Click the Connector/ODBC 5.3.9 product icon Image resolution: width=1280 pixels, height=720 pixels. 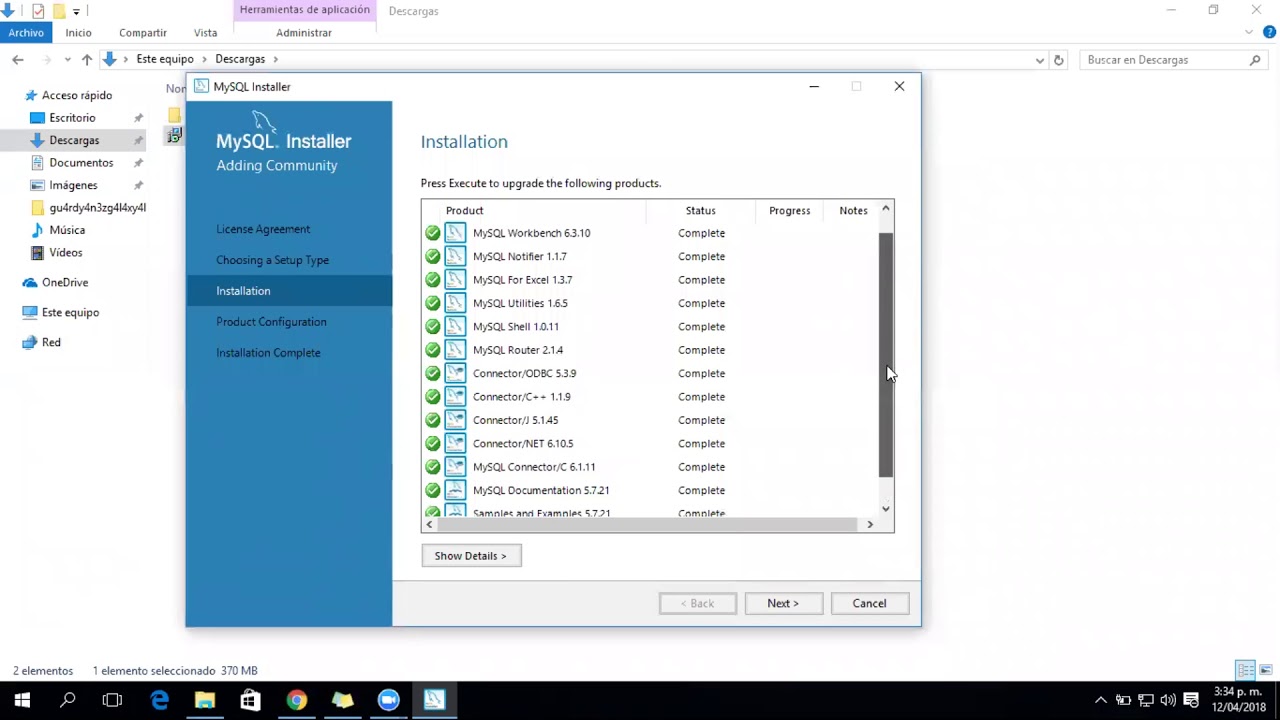tap(455, 373)
